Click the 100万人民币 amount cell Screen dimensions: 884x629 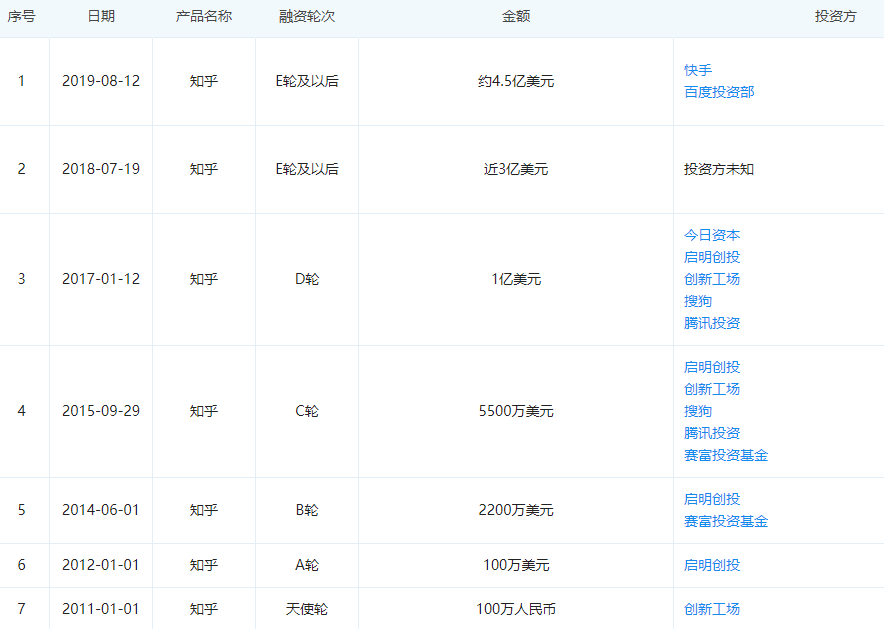click(516, 609)
